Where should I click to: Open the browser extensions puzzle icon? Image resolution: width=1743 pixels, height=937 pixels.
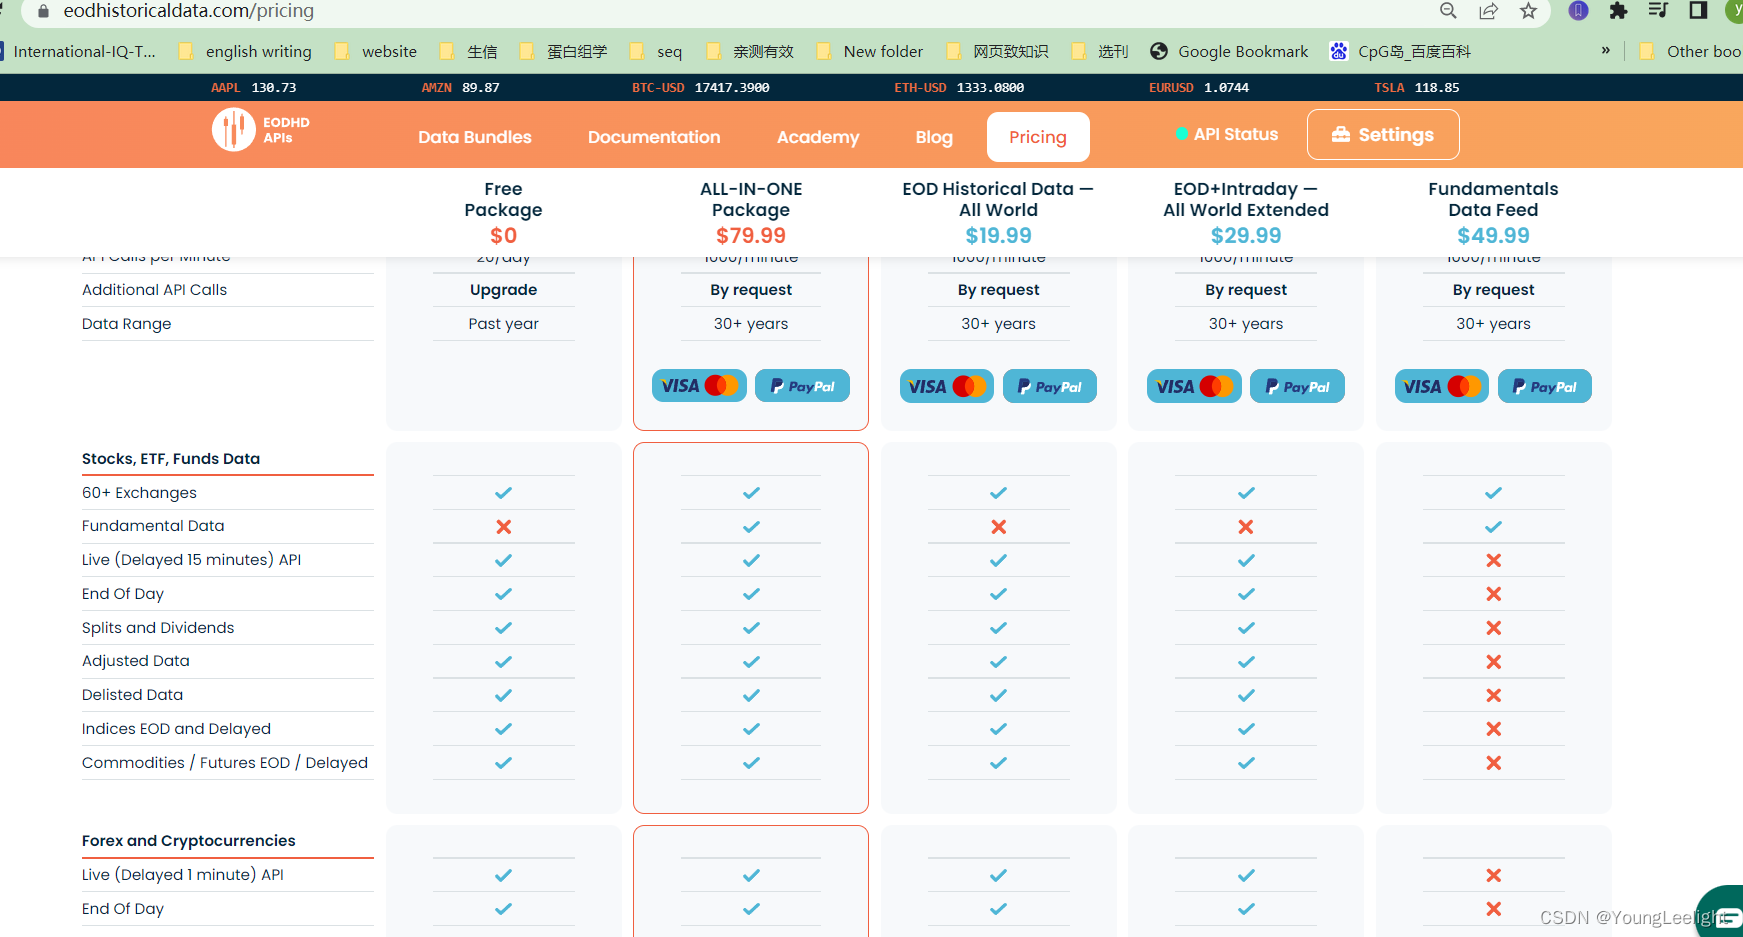point(1618,11)
